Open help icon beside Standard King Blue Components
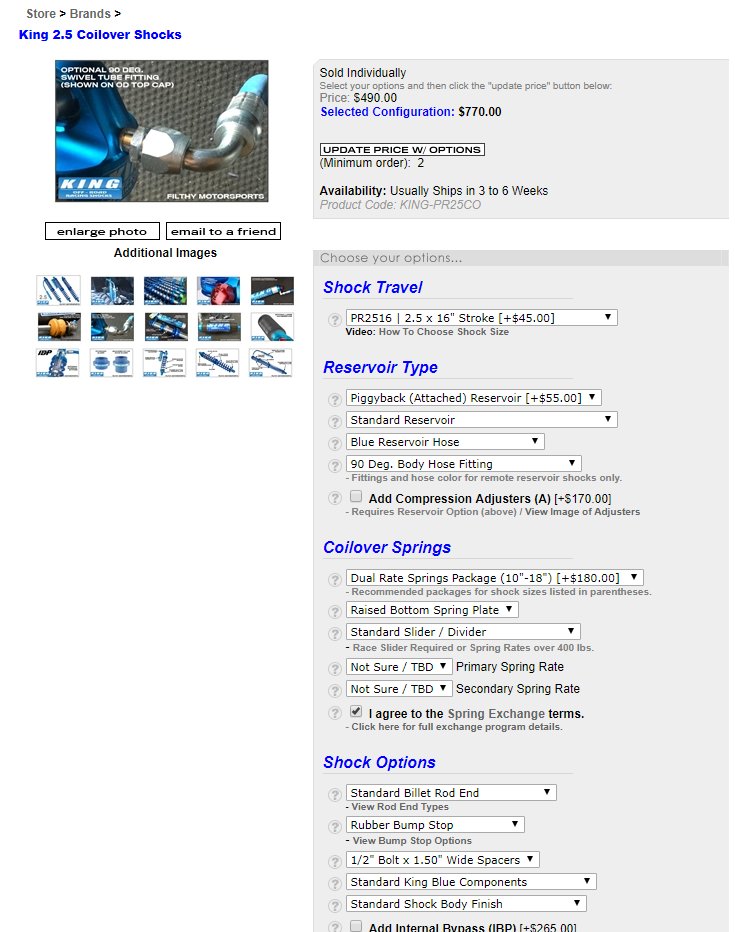 335,884
